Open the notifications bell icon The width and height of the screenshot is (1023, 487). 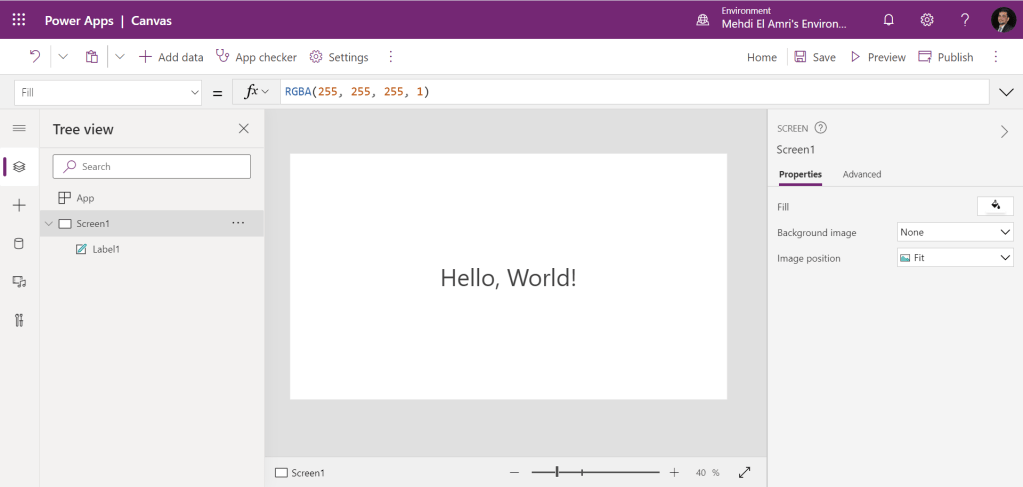tap(888, 20)
